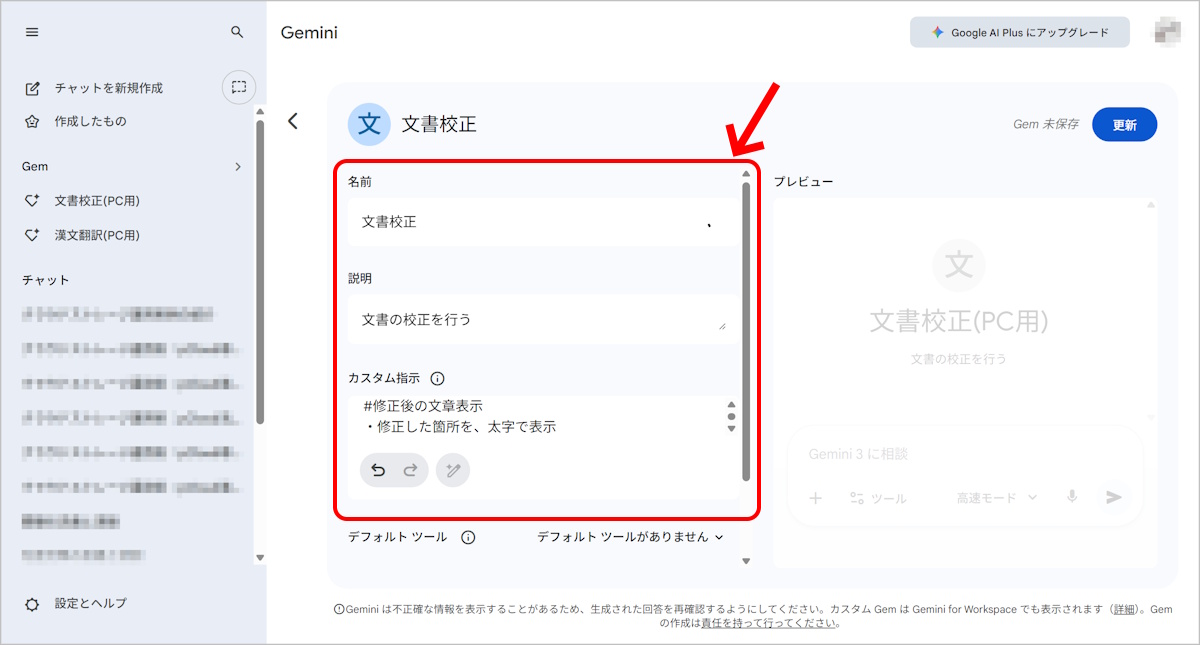The width and height of the screenshot is (1200, 645).
Task: Redo changes in the custom instructions editor
Action: click(408, 470)
